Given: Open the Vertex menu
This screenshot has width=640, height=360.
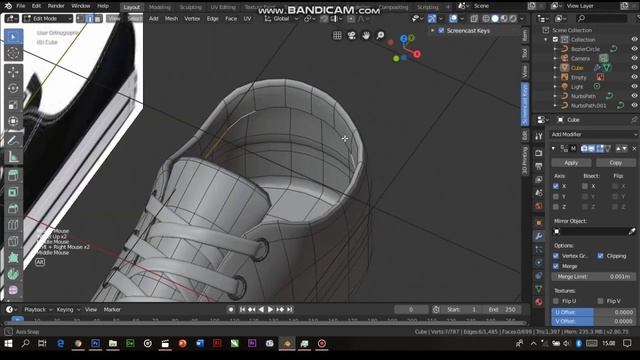Looking at the screenshot, I should (192, 19).
